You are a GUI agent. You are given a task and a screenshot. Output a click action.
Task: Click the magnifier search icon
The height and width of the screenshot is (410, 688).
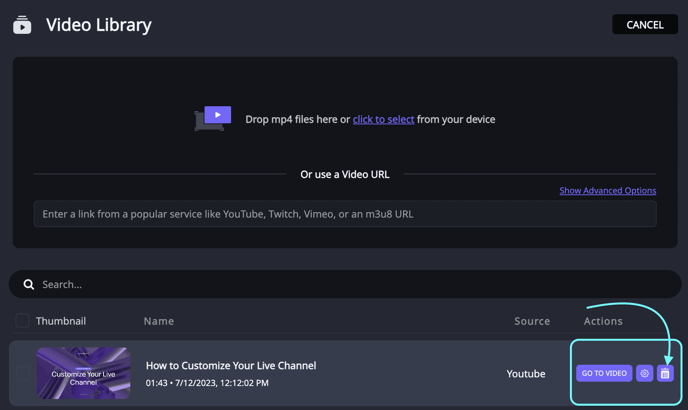tap(29, 284)
